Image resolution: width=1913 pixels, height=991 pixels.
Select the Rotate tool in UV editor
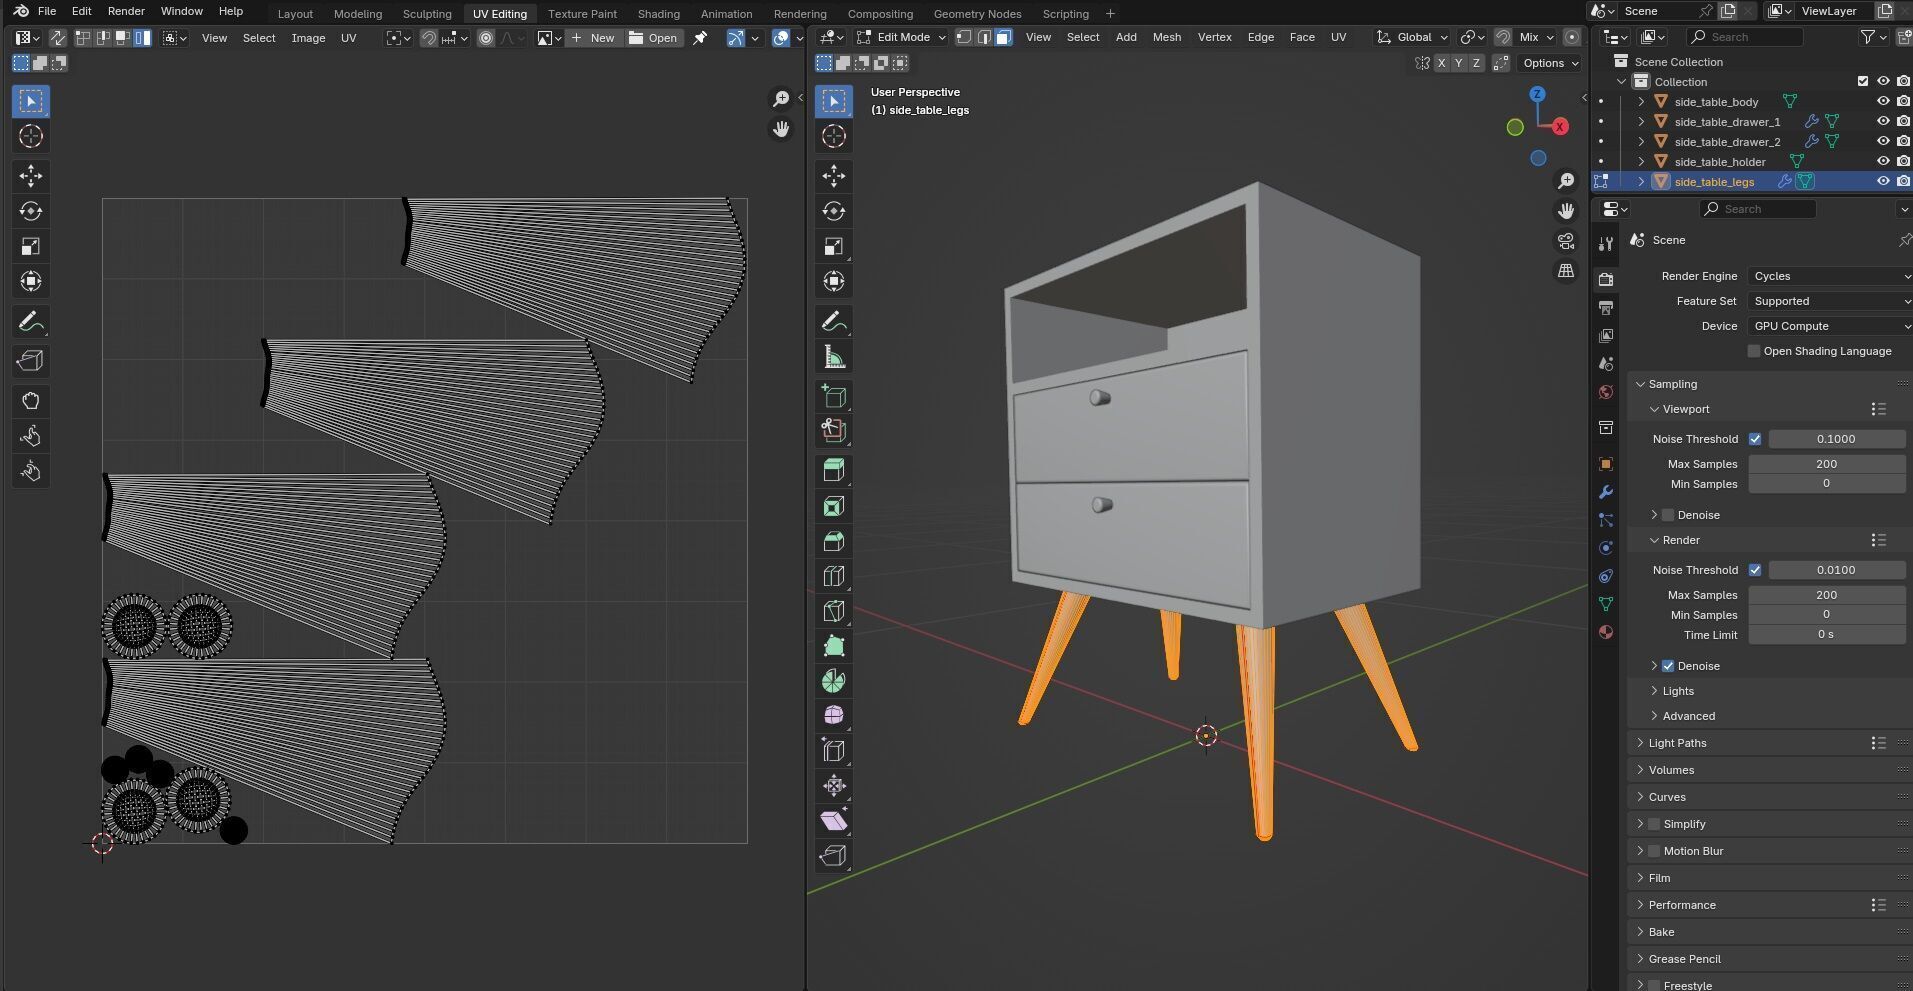click(x=31, y=211)
